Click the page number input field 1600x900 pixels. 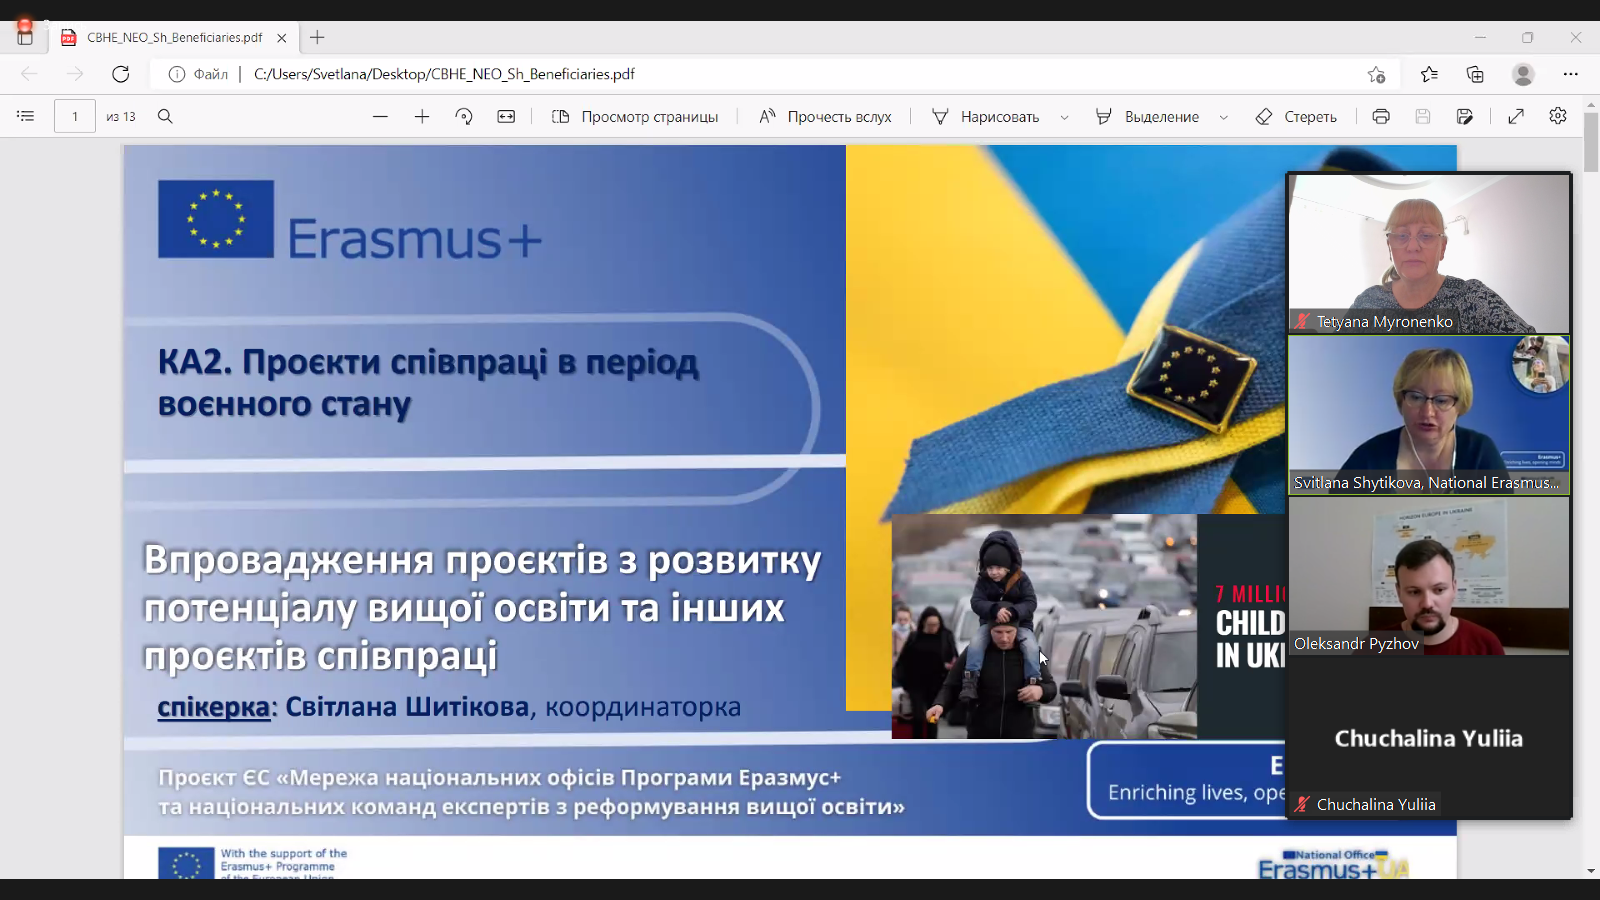tap(75, 116)
